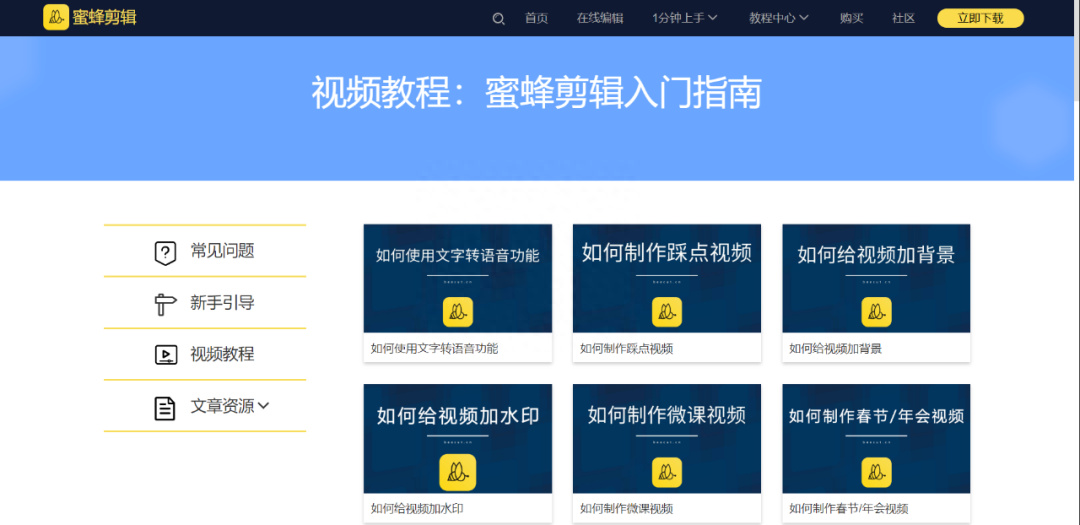Screen dimensions: 1080x525
Task: Click bee icon on 视频加水印 thumbnail
Action: 457,473
